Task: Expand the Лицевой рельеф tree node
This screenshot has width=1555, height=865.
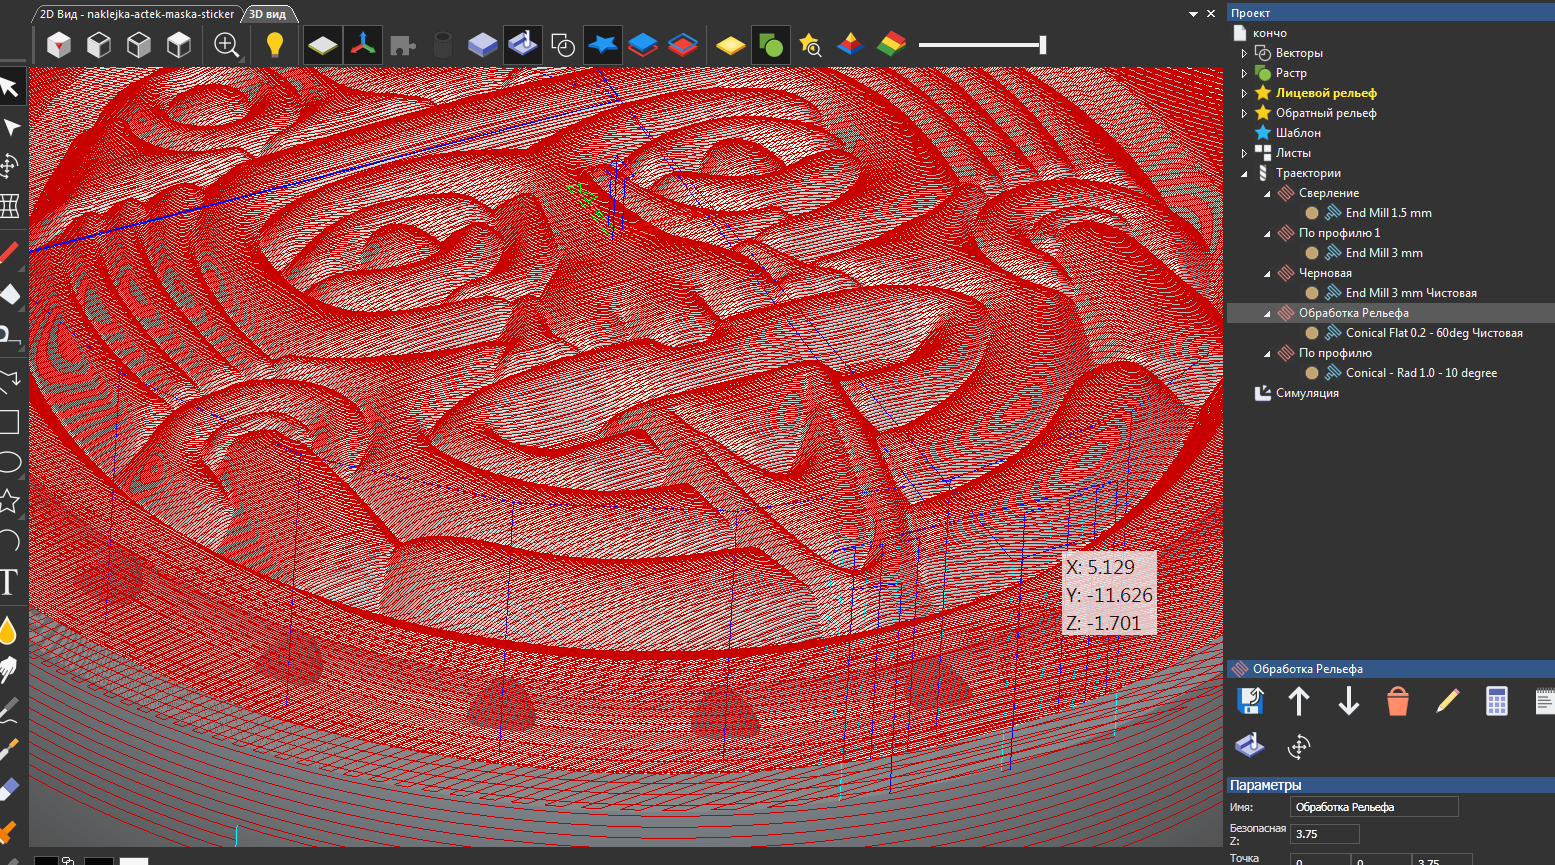Action: 1244,93
